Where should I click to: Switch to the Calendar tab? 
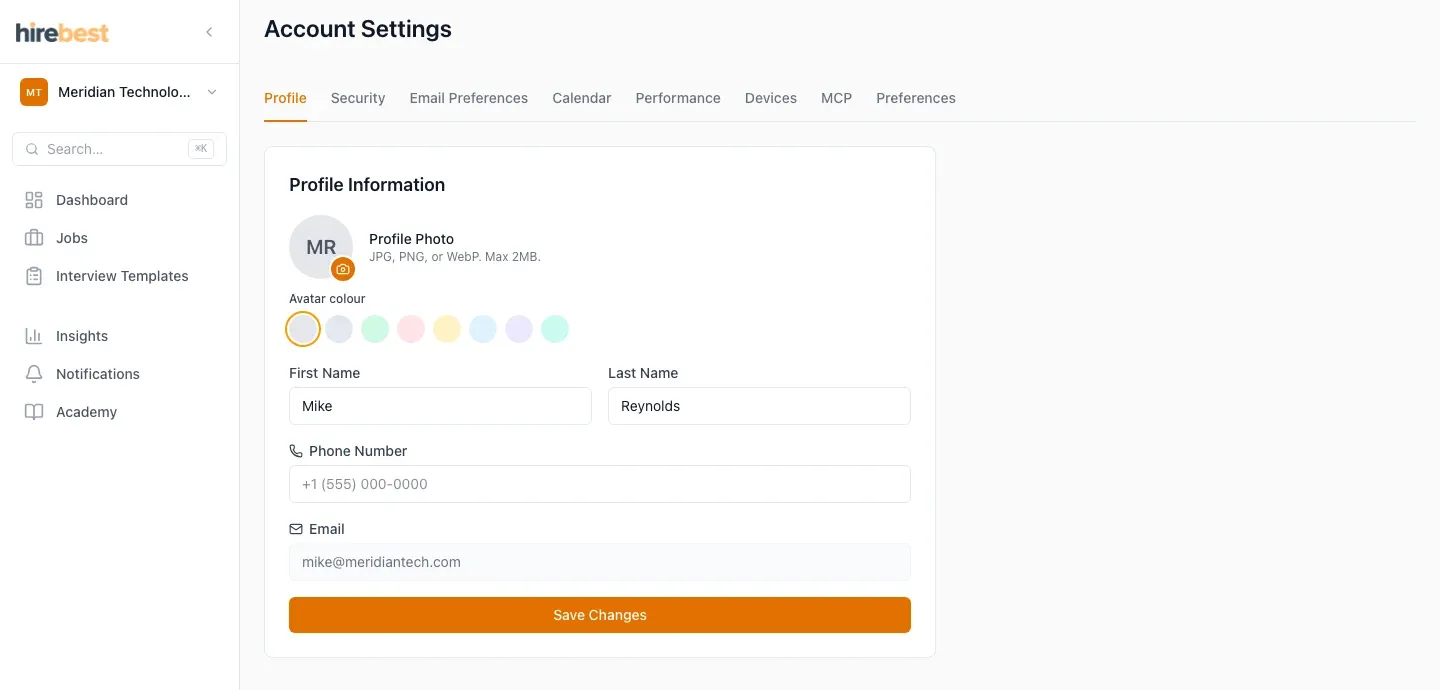tap(582, 98)
